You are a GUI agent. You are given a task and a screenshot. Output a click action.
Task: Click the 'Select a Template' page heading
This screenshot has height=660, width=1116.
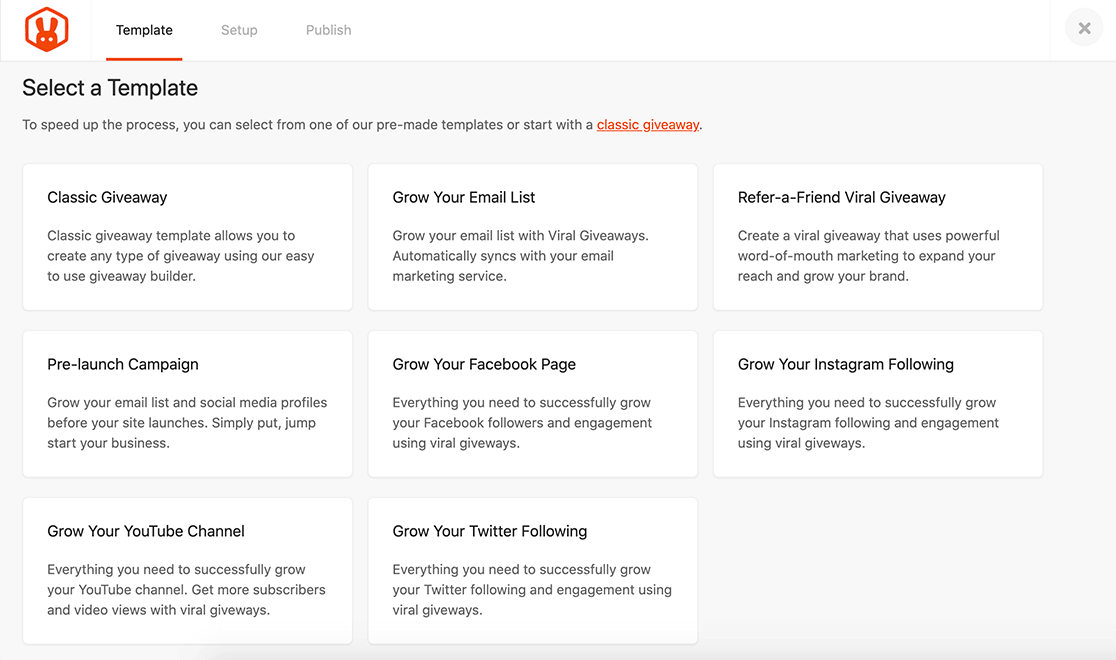click(110, 88)
